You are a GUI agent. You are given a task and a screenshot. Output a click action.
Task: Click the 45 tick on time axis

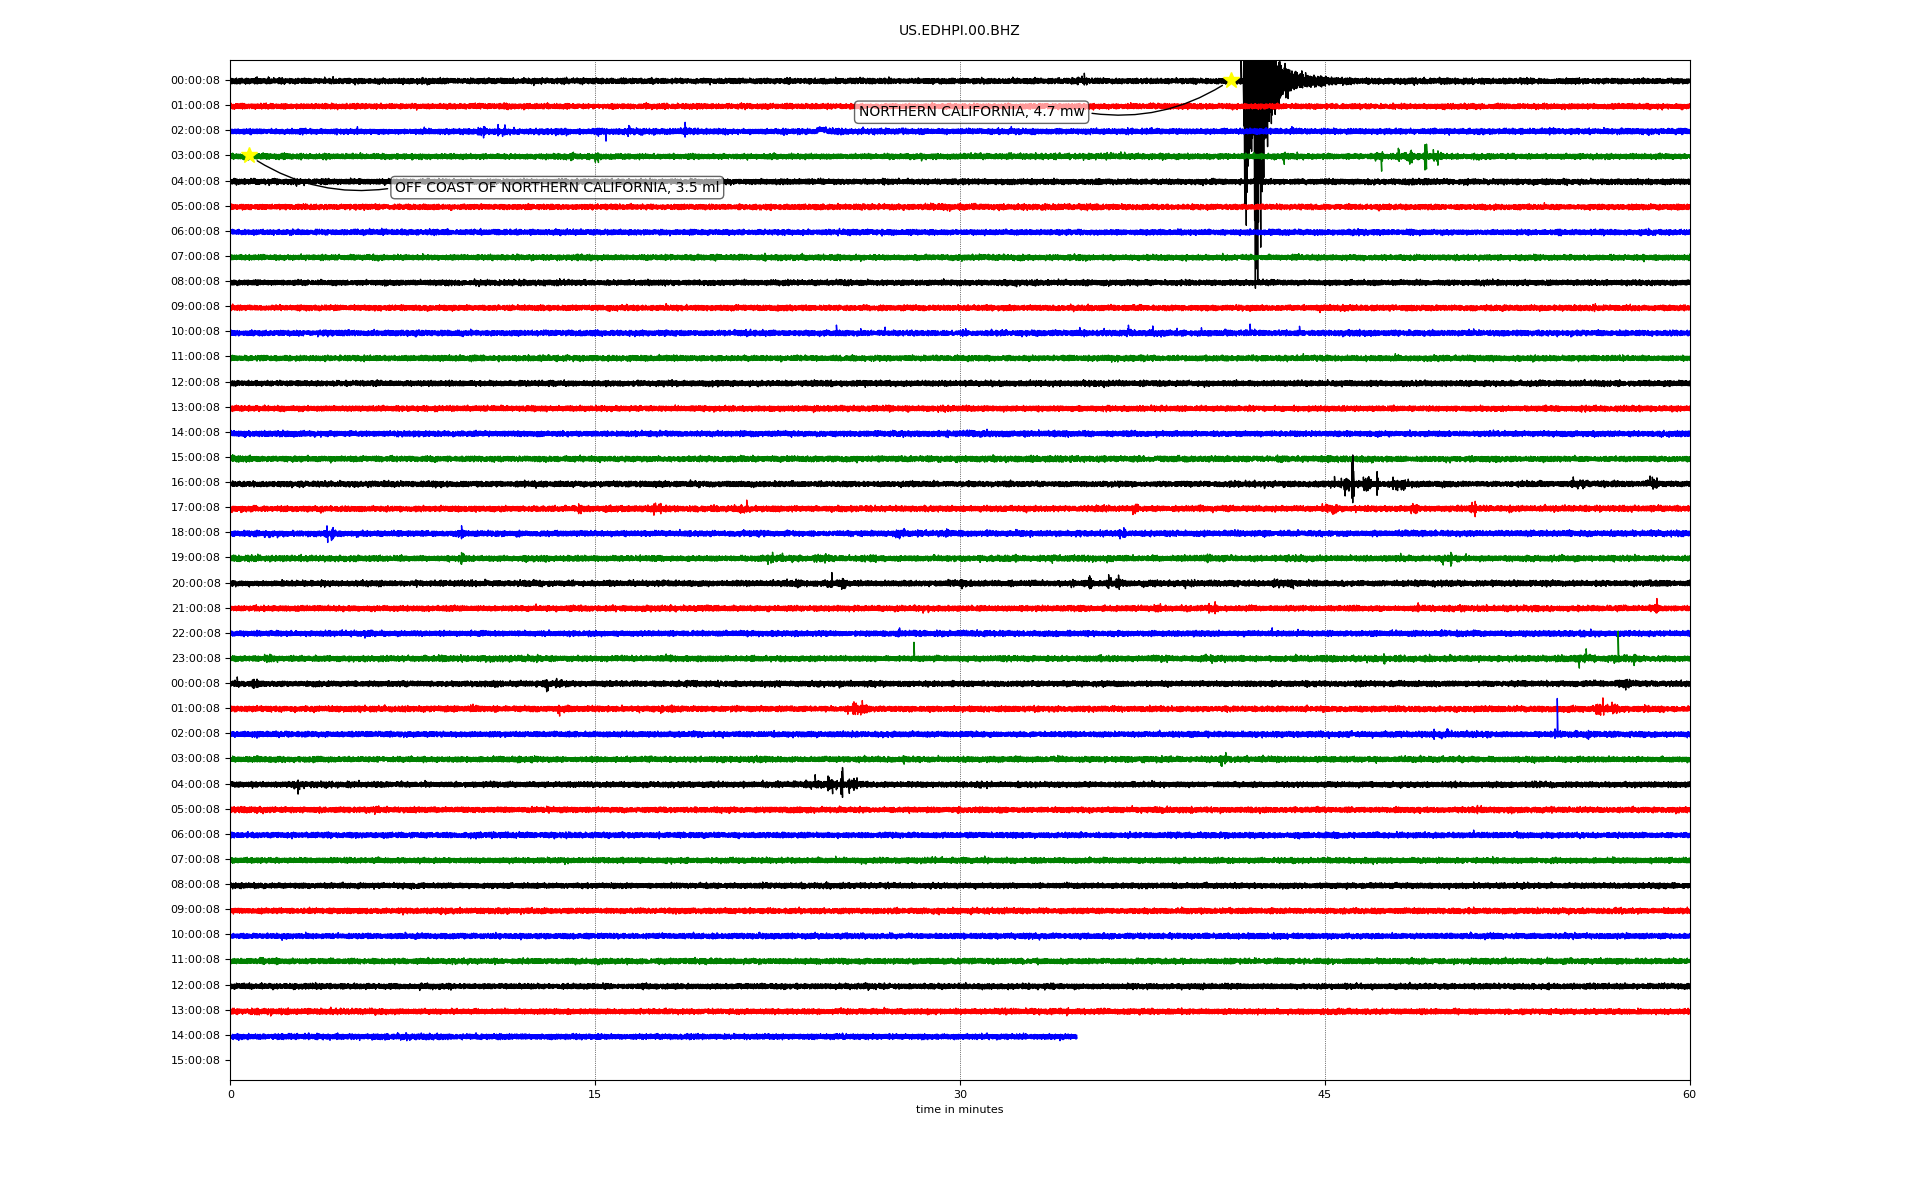[1324, 1094]
